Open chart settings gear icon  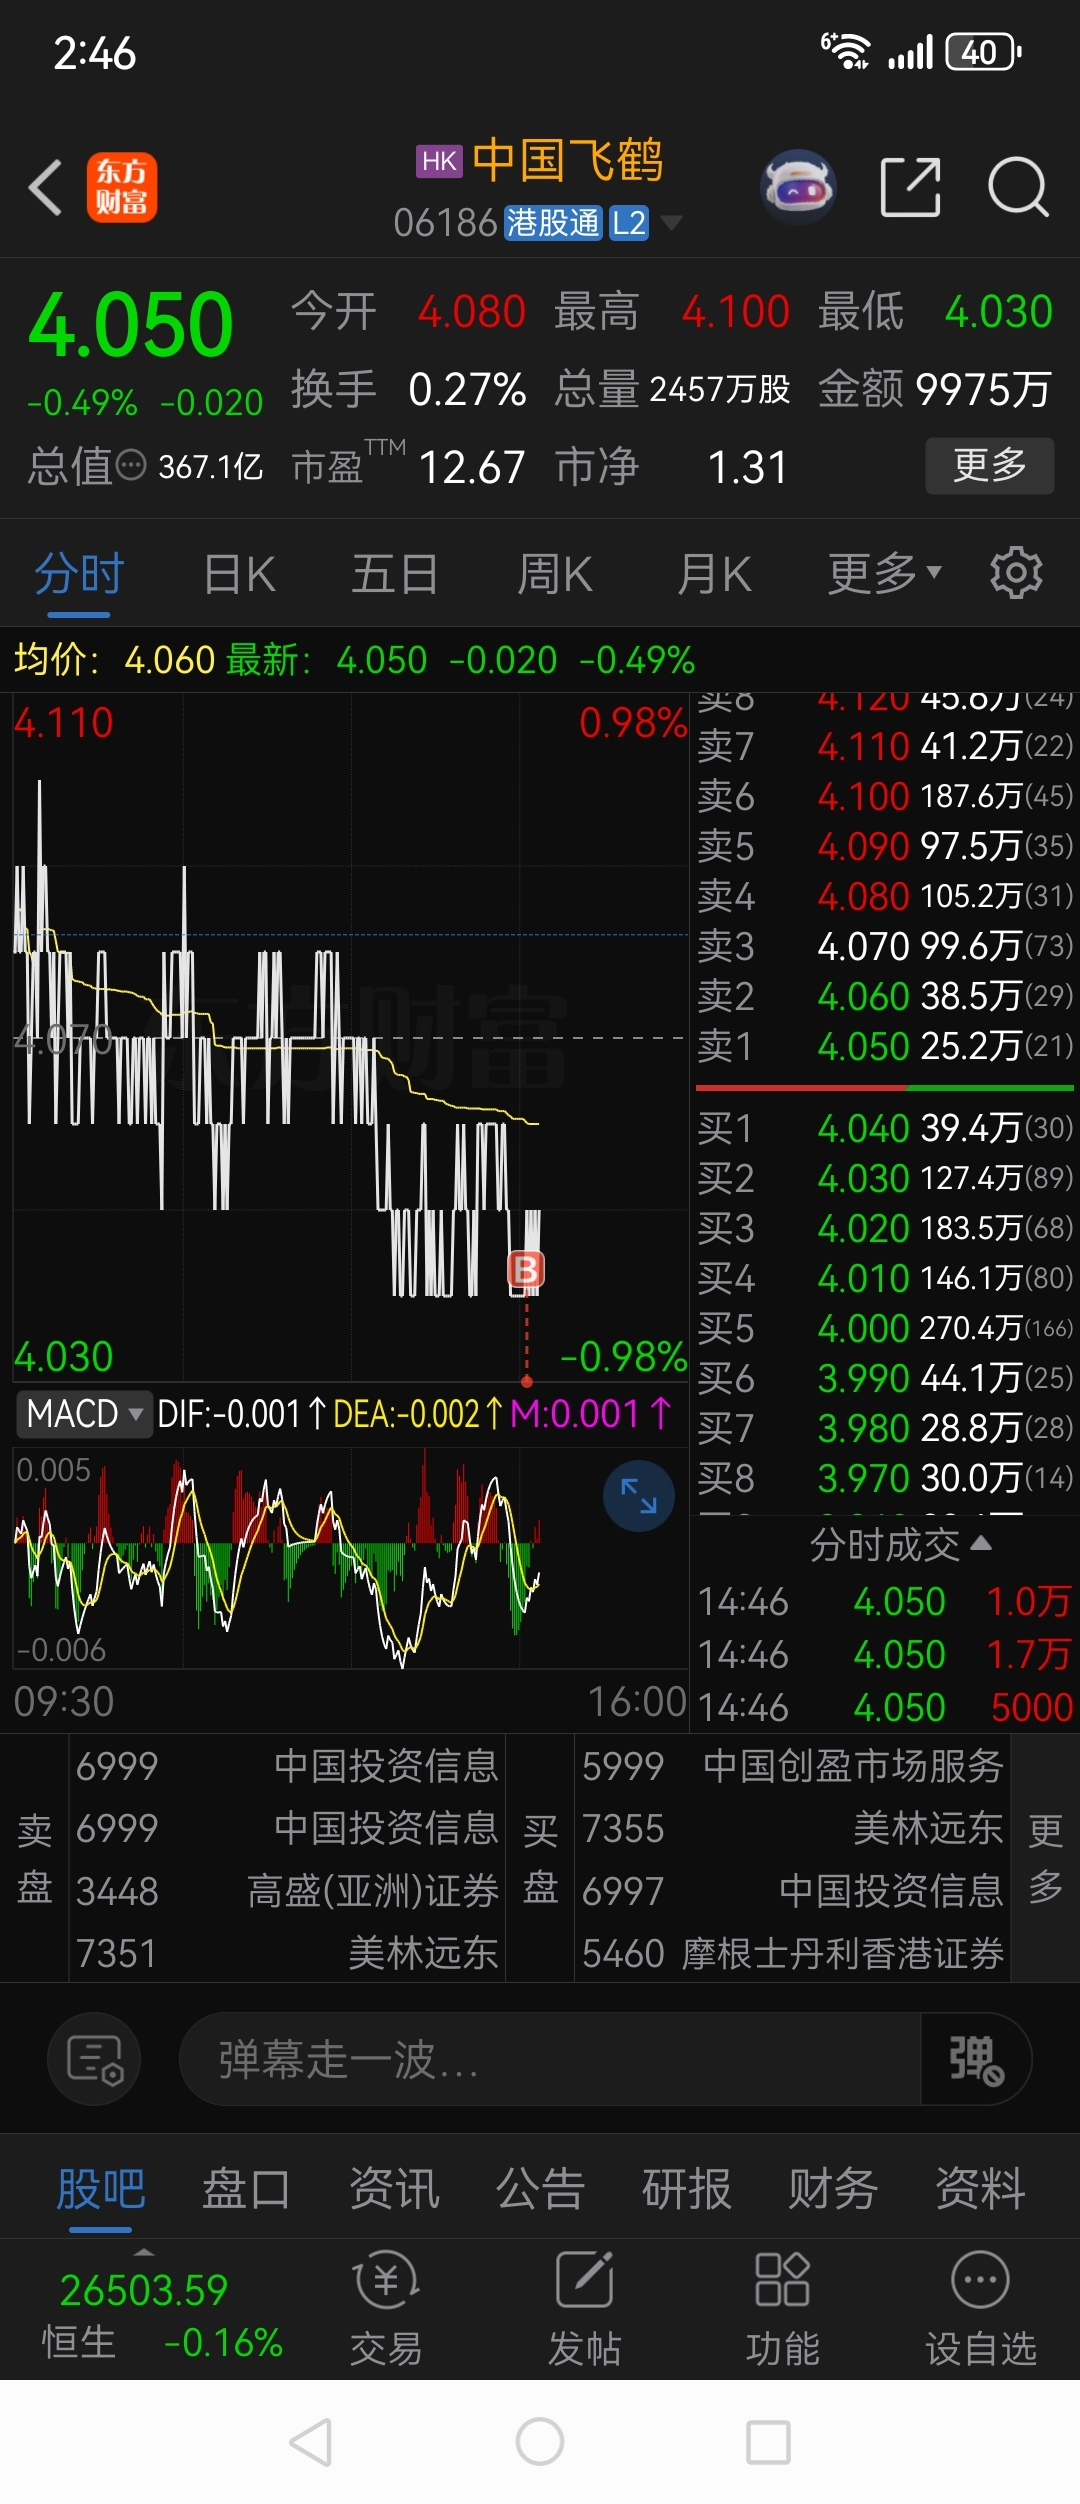tap(1016, 573)
